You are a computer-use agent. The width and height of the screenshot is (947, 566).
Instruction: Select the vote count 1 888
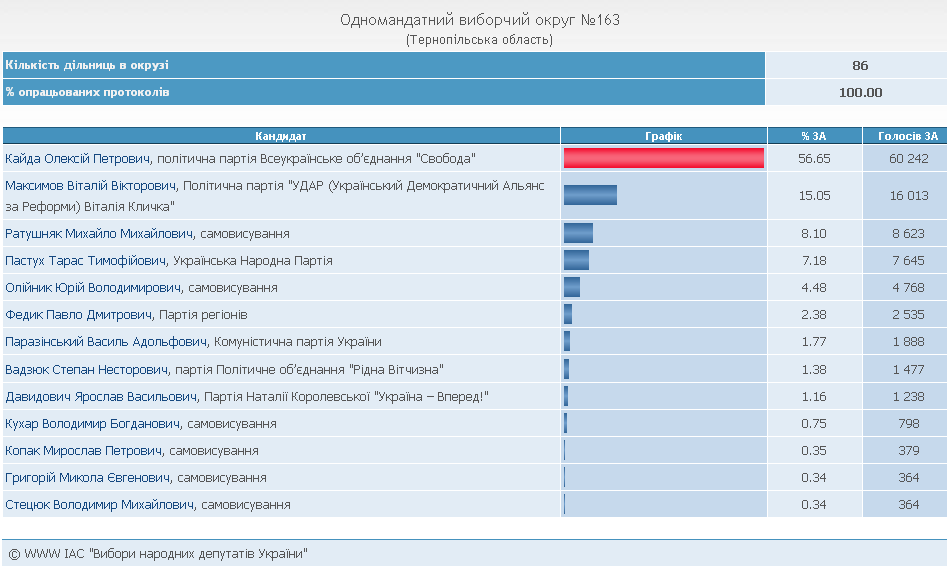[x=908, y=342]
